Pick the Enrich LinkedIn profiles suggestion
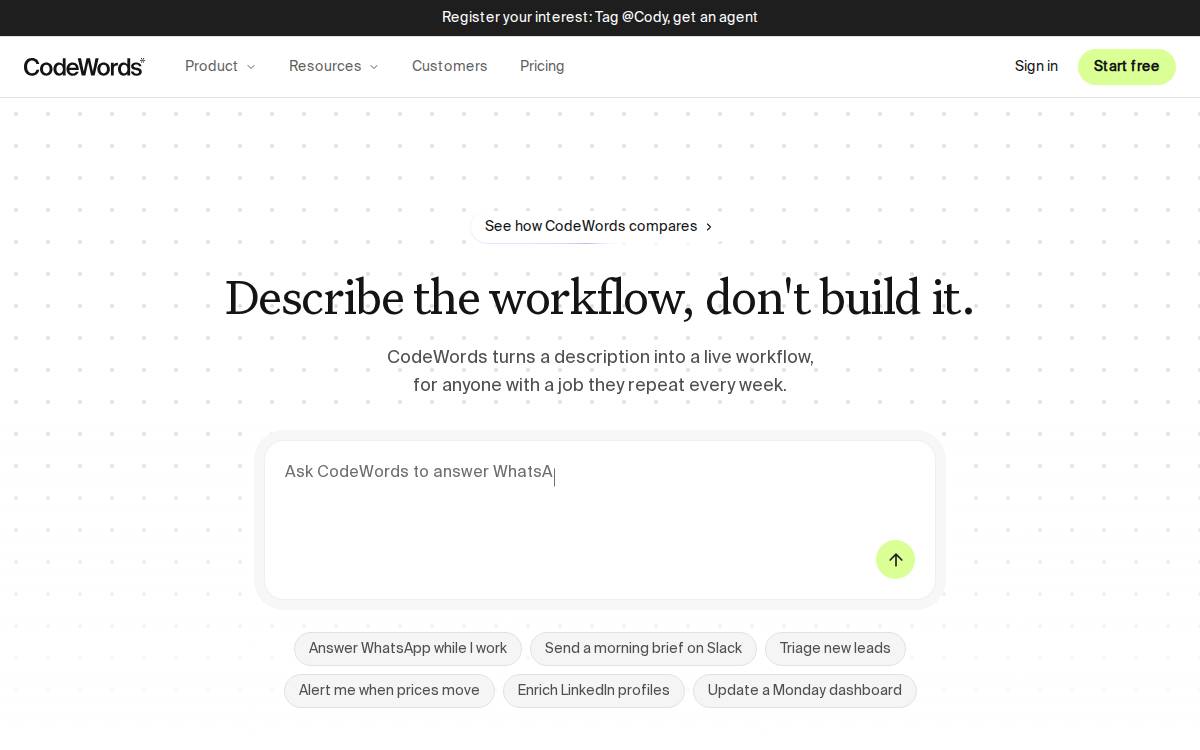This screenshot has height=750, width=1200. coord(594,690)
